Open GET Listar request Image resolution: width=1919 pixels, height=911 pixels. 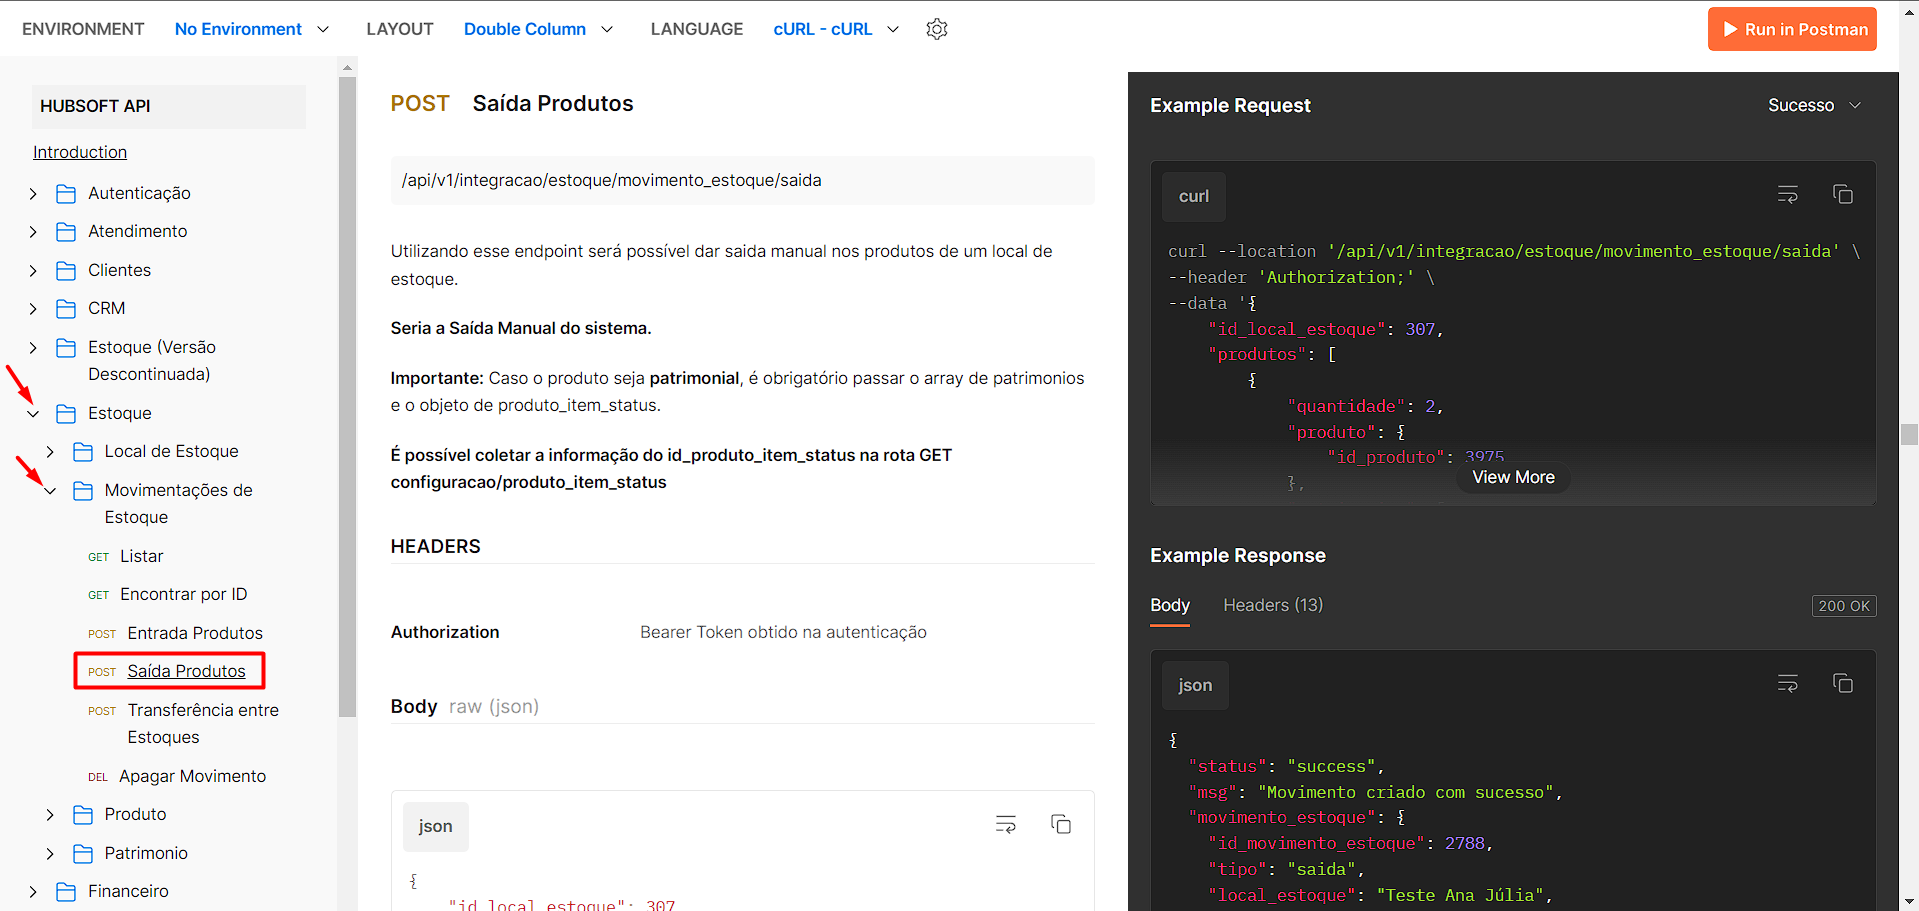click(x=141, y=556)
